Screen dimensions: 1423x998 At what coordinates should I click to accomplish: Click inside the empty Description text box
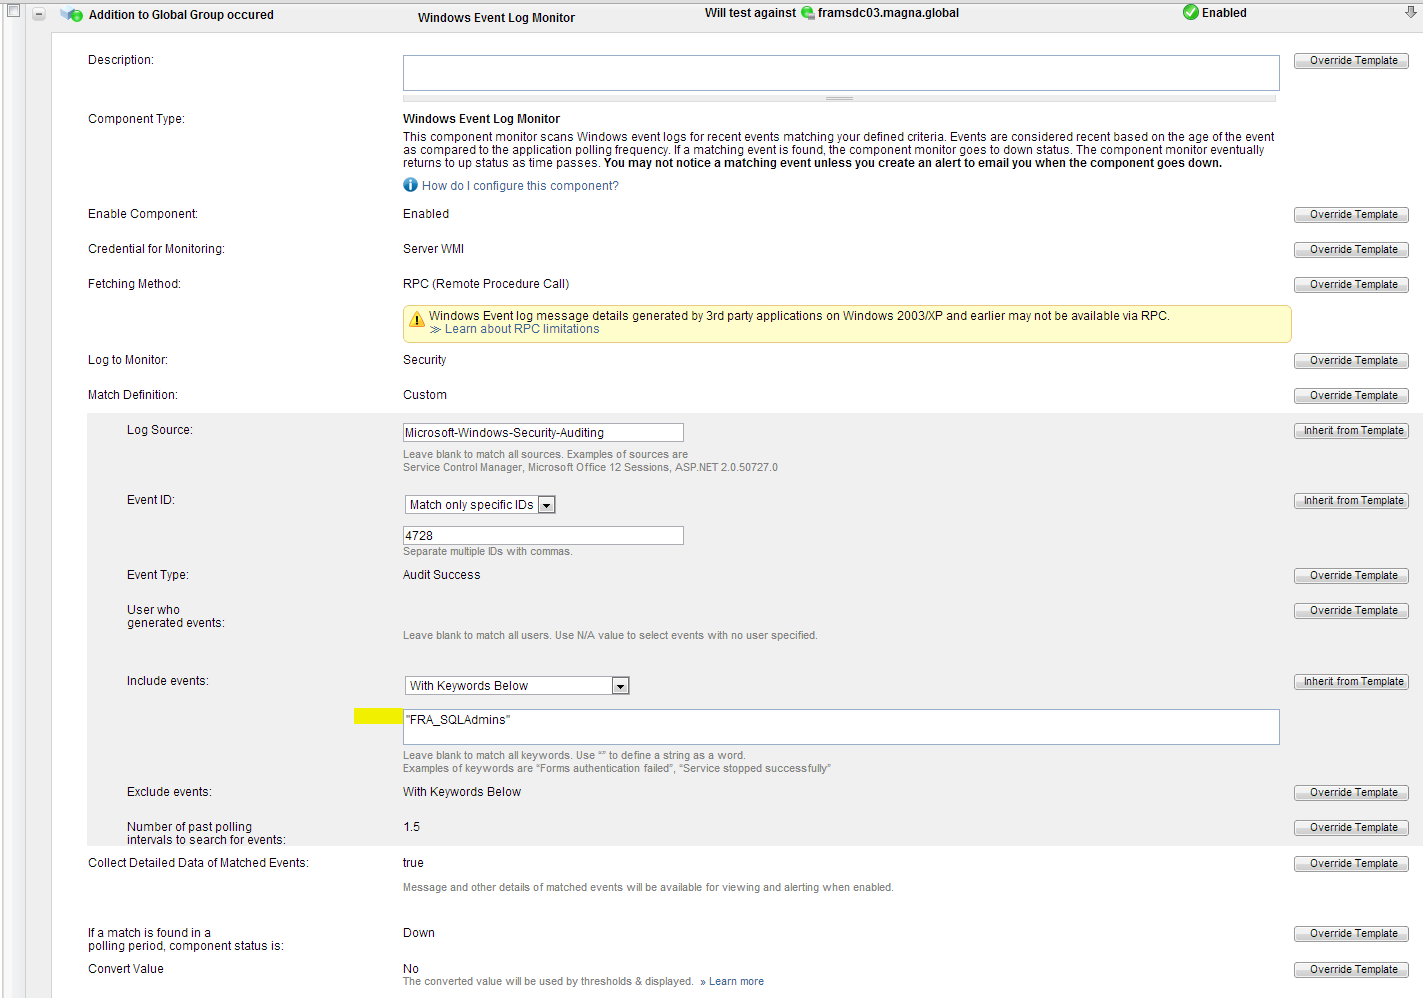(840, 72)
